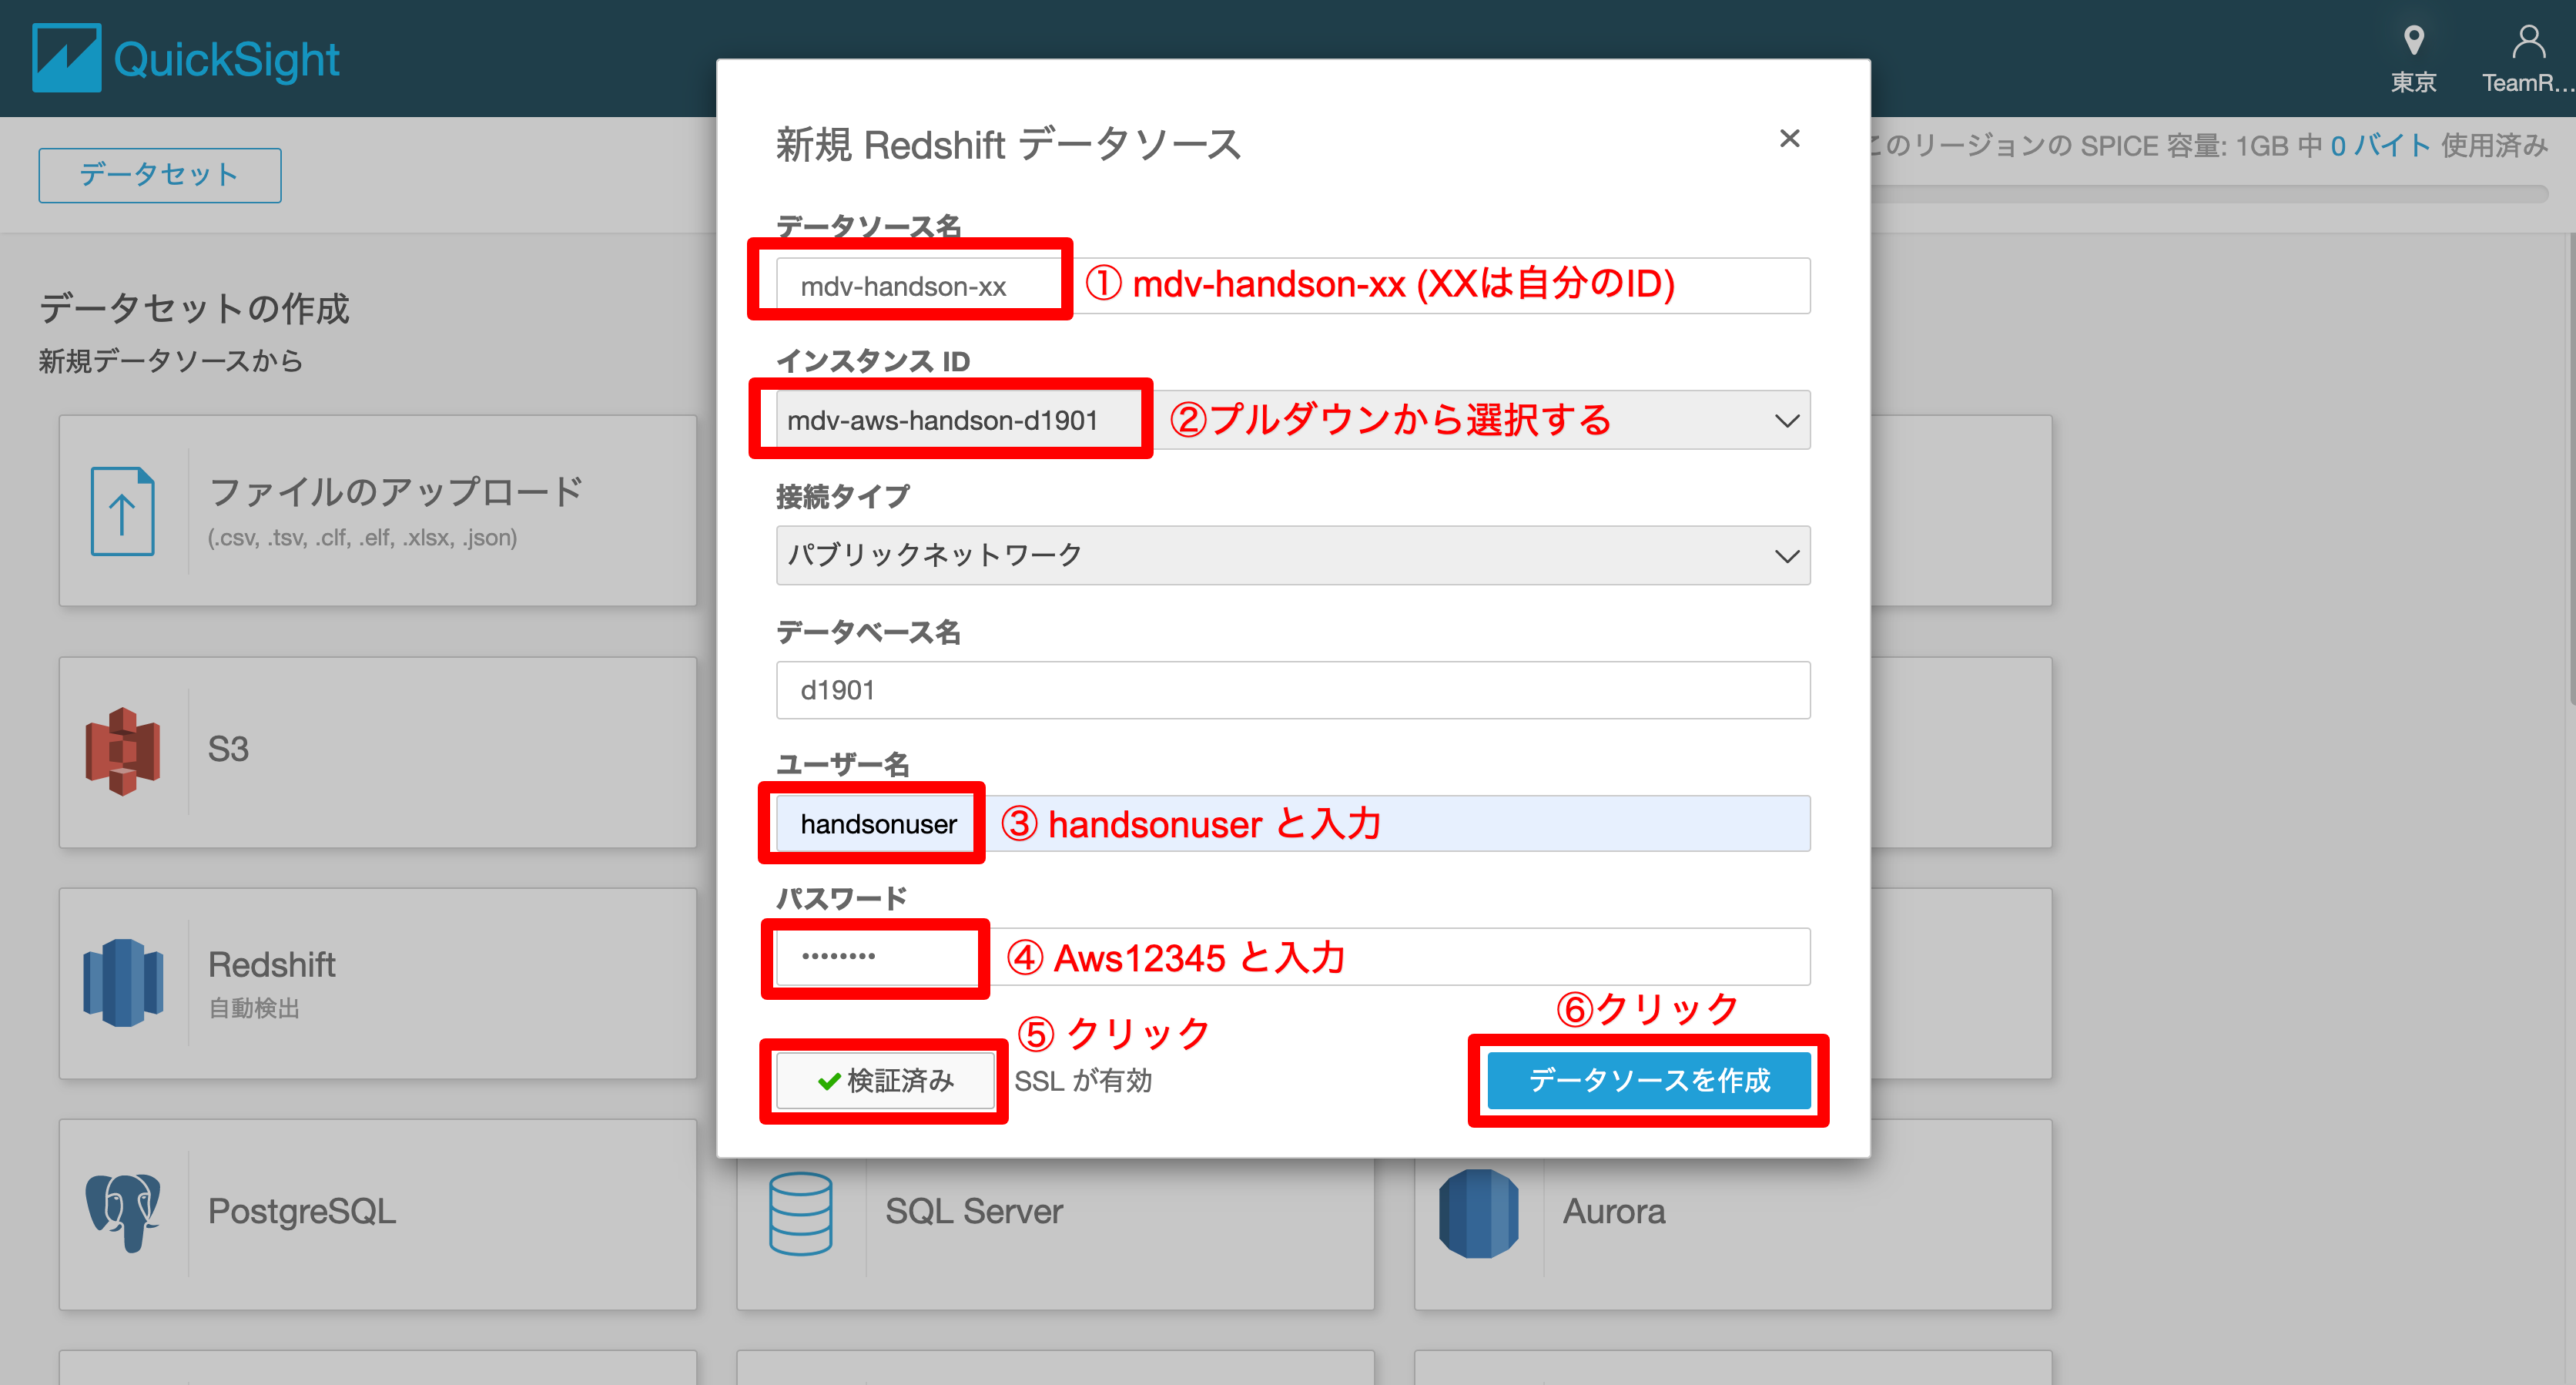Click the password field
Image resolution: width=2576 pixels, height=1385 pixels.
coord(1293,957)
